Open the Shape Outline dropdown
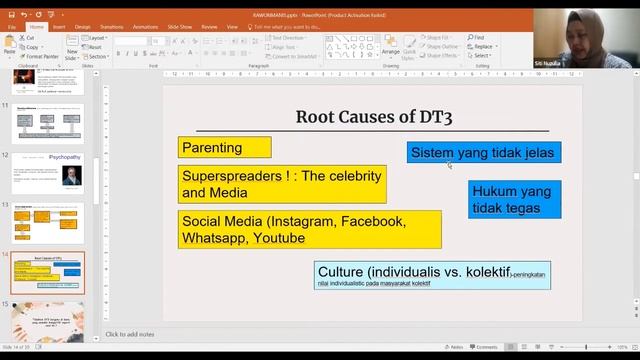 [x=439, y=46]
